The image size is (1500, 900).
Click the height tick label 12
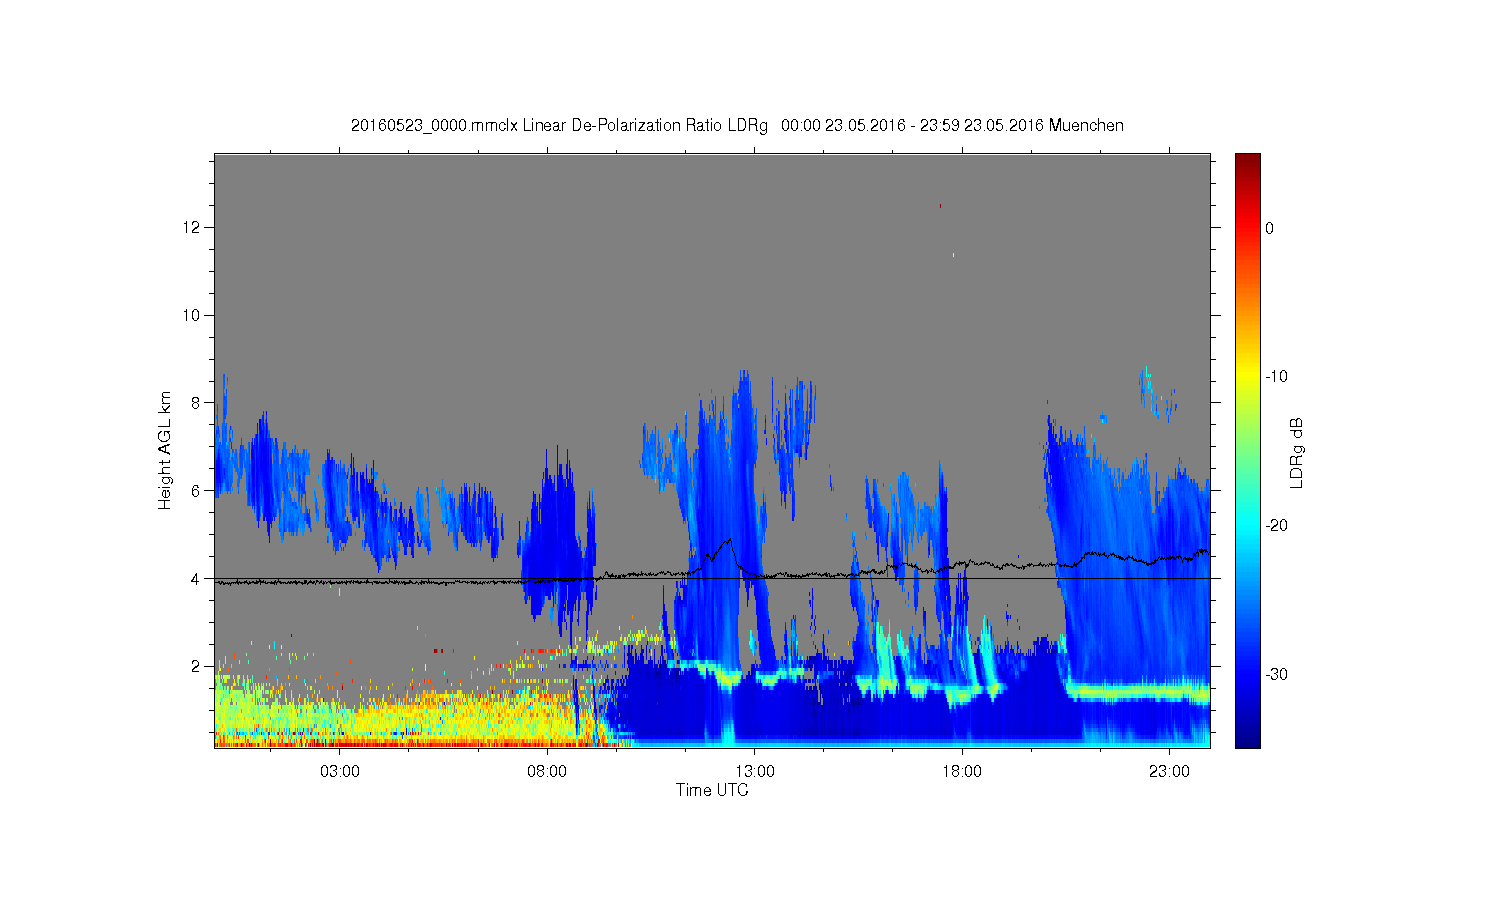pos(194,227)
